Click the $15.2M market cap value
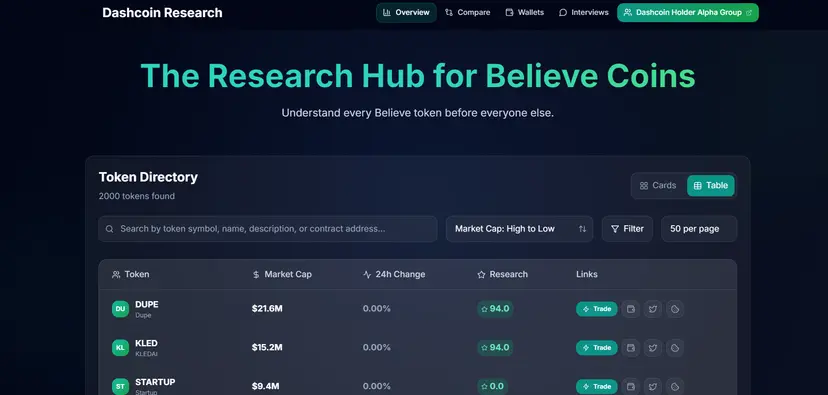The width and height of the screenshot is (828, 395). (267, 347)
